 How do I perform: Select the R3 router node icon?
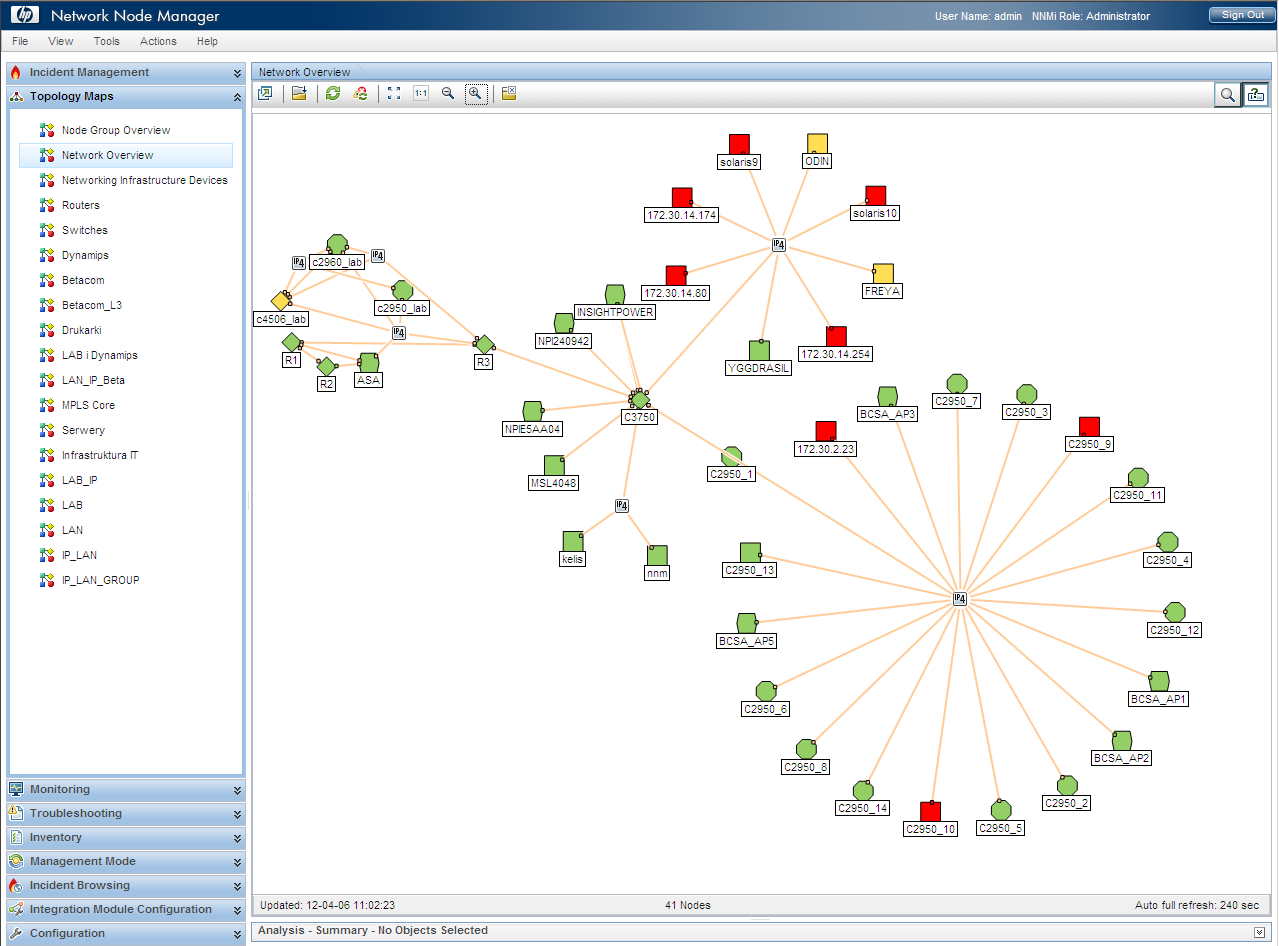484,344
